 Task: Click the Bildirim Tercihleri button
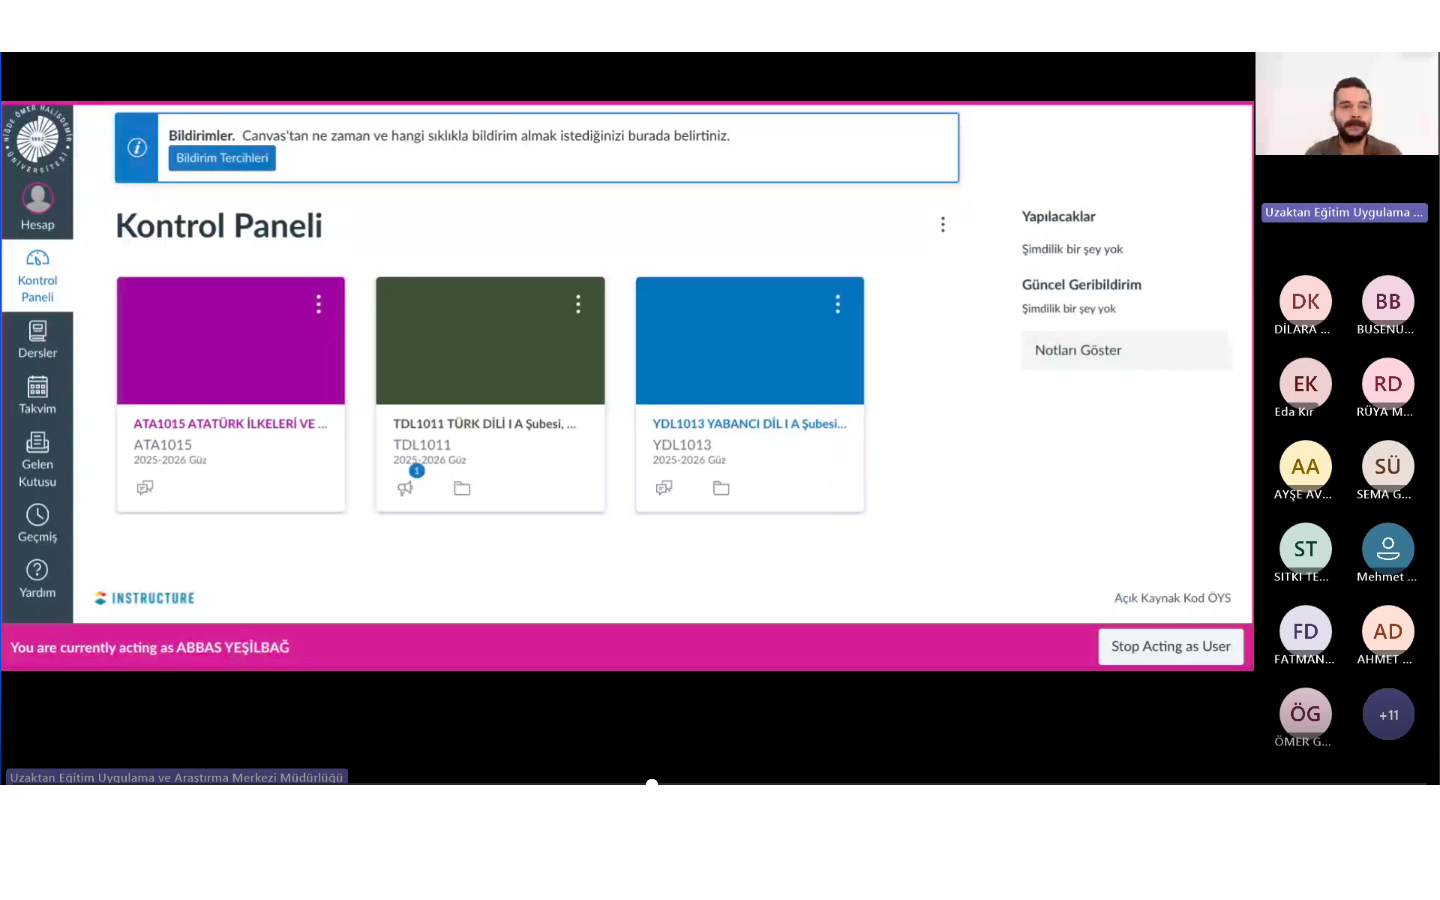pyautogui.click(x=222, y=158)
